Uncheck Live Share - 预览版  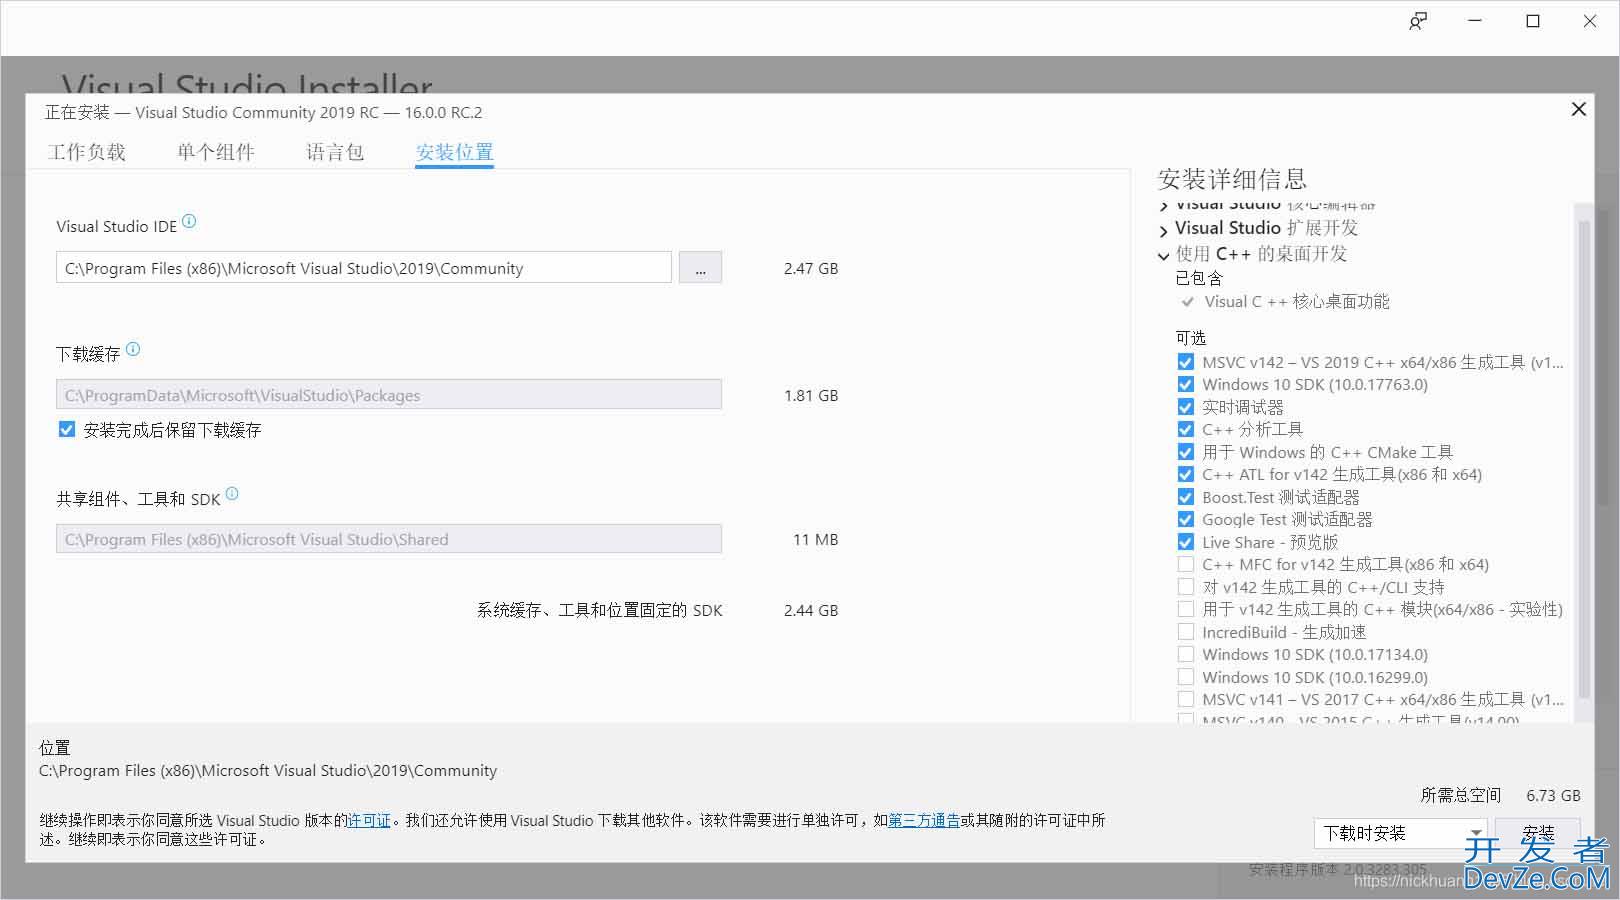(x=1186, y=542)
